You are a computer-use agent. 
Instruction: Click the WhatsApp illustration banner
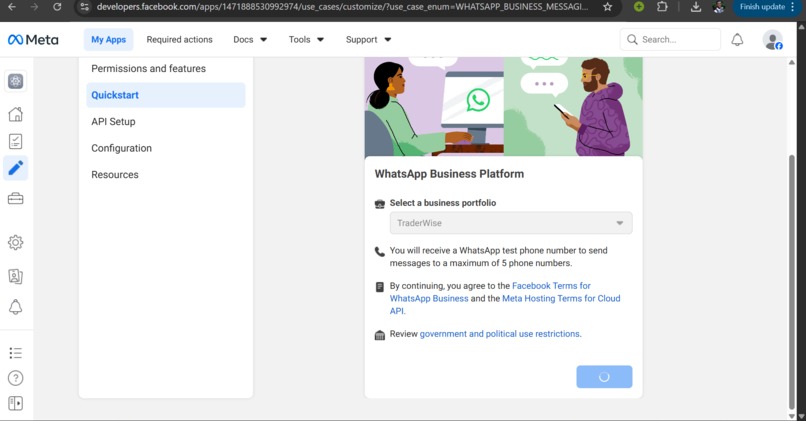[x=503, y=106]
